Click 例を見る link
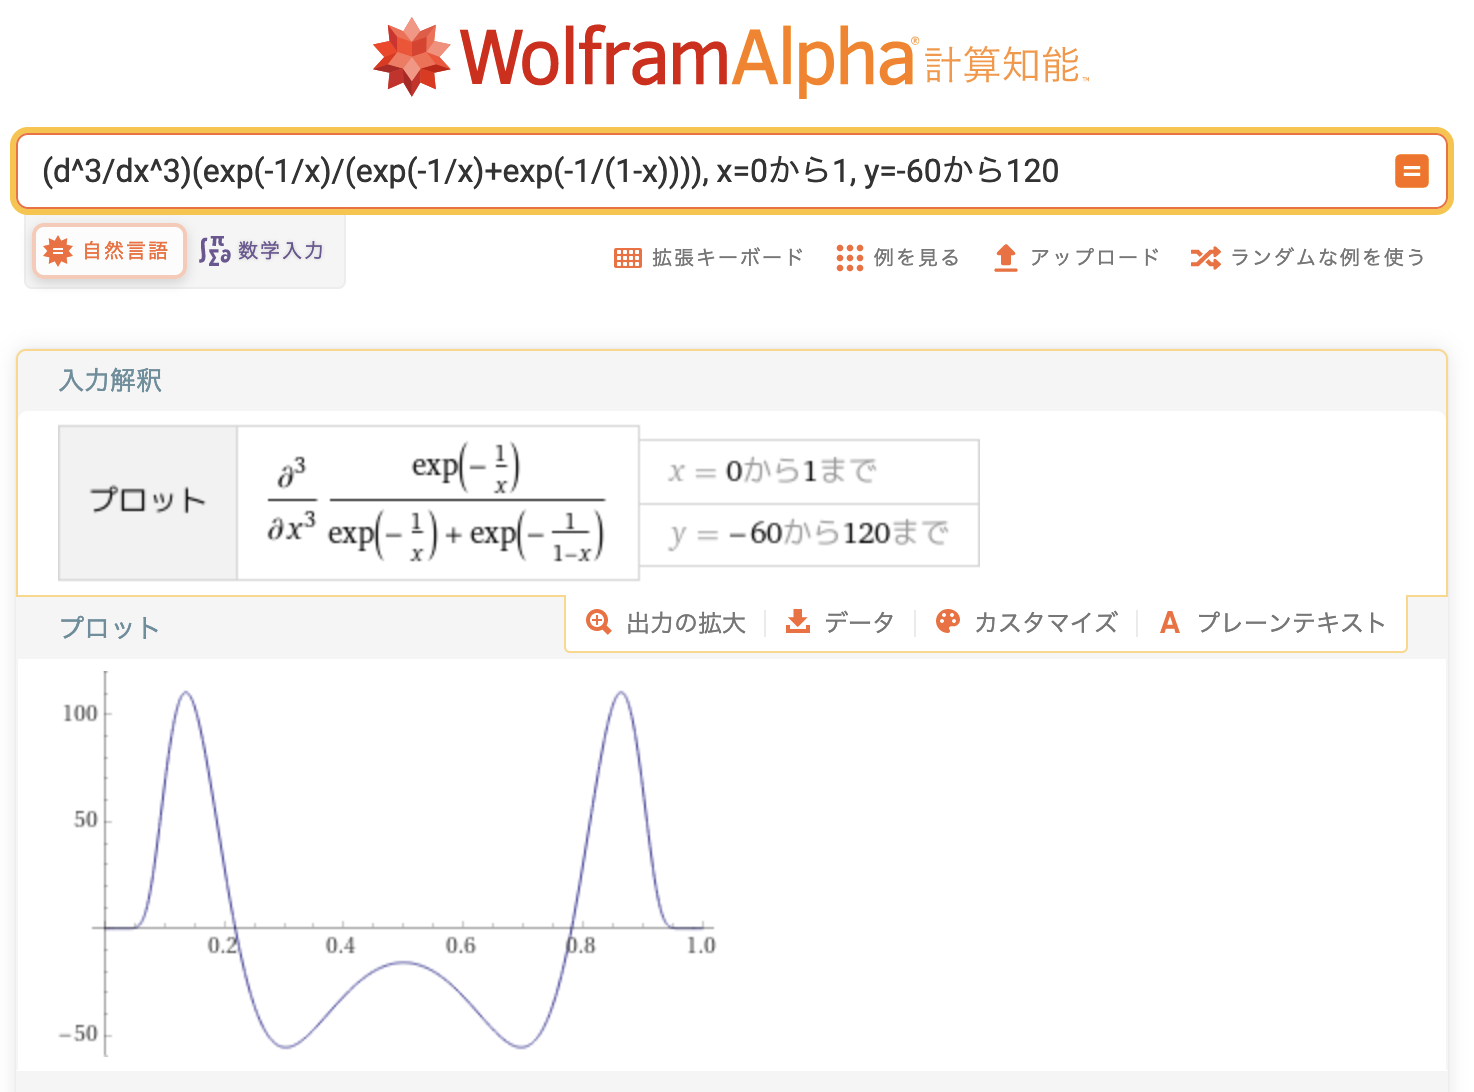 [x=898, y=258]
